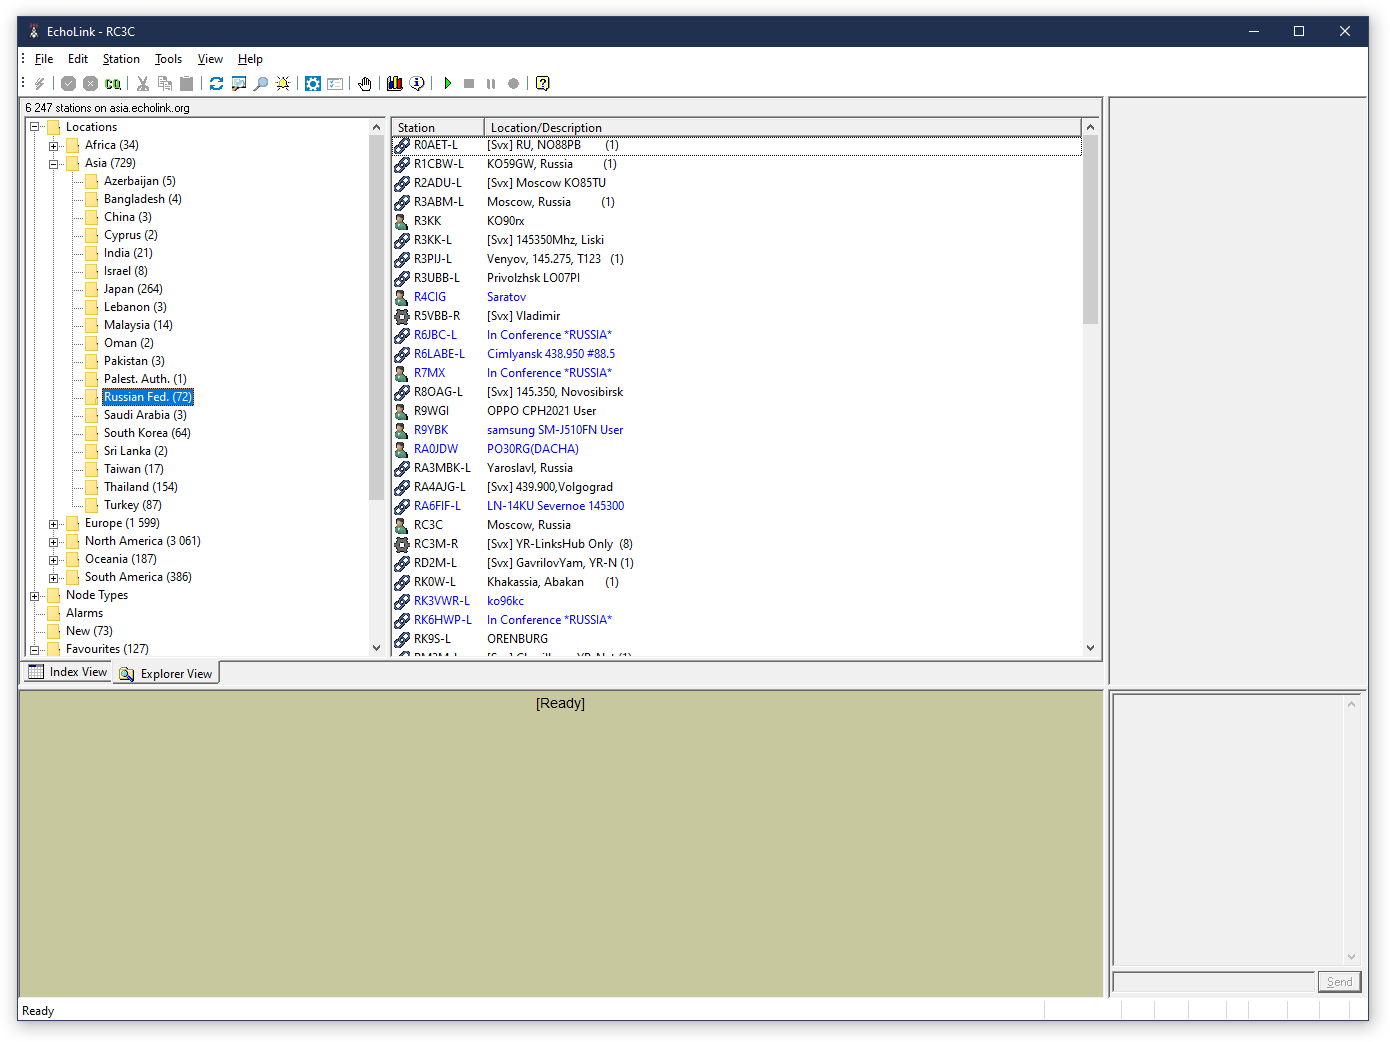Click the repeater icon beside RC3M-R

(x=402, y=544)
